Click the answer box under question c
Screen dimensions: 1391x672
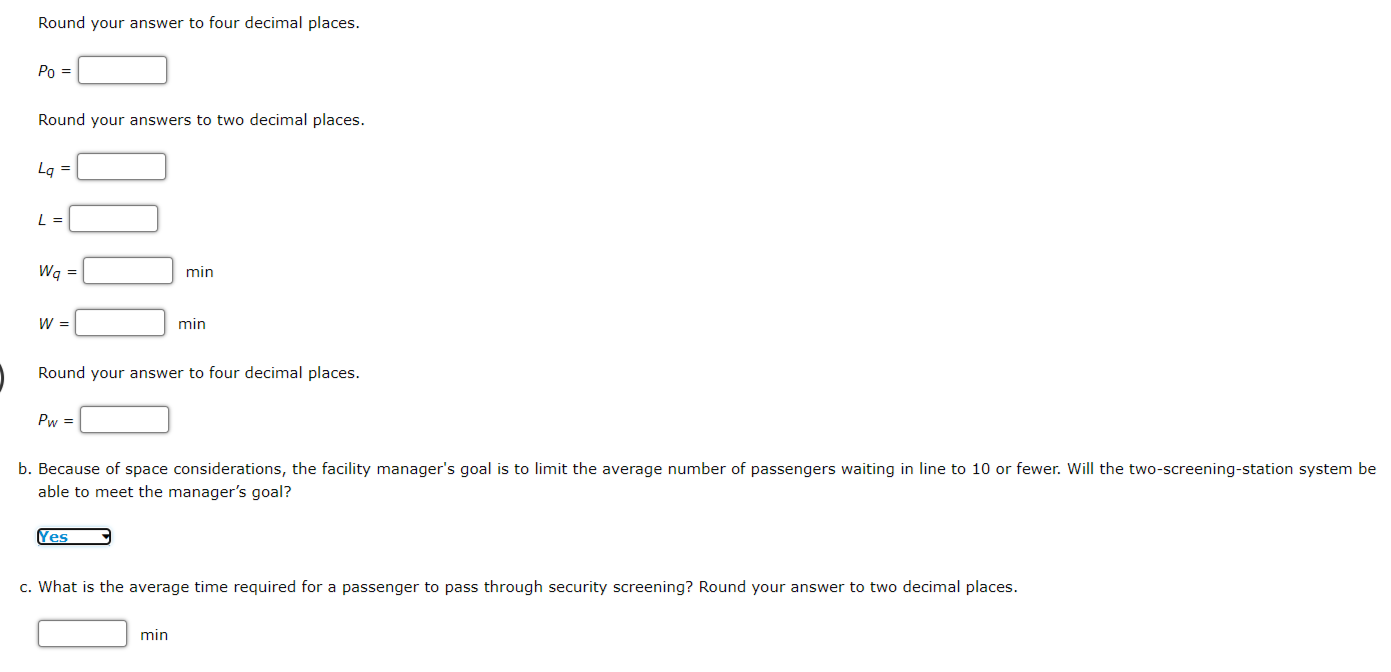(x=82, y=632)
